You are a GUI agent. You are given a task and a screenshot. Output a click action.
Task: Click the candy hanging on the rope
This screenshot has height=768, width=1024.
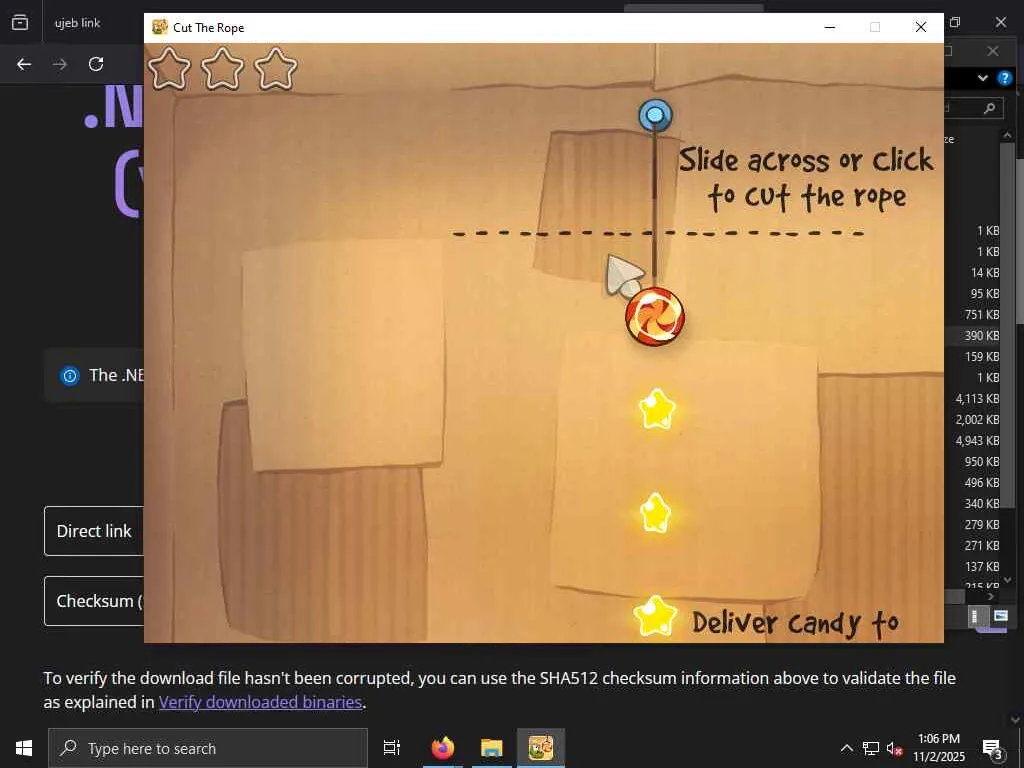pyautogui.click(x=655, y=317)
